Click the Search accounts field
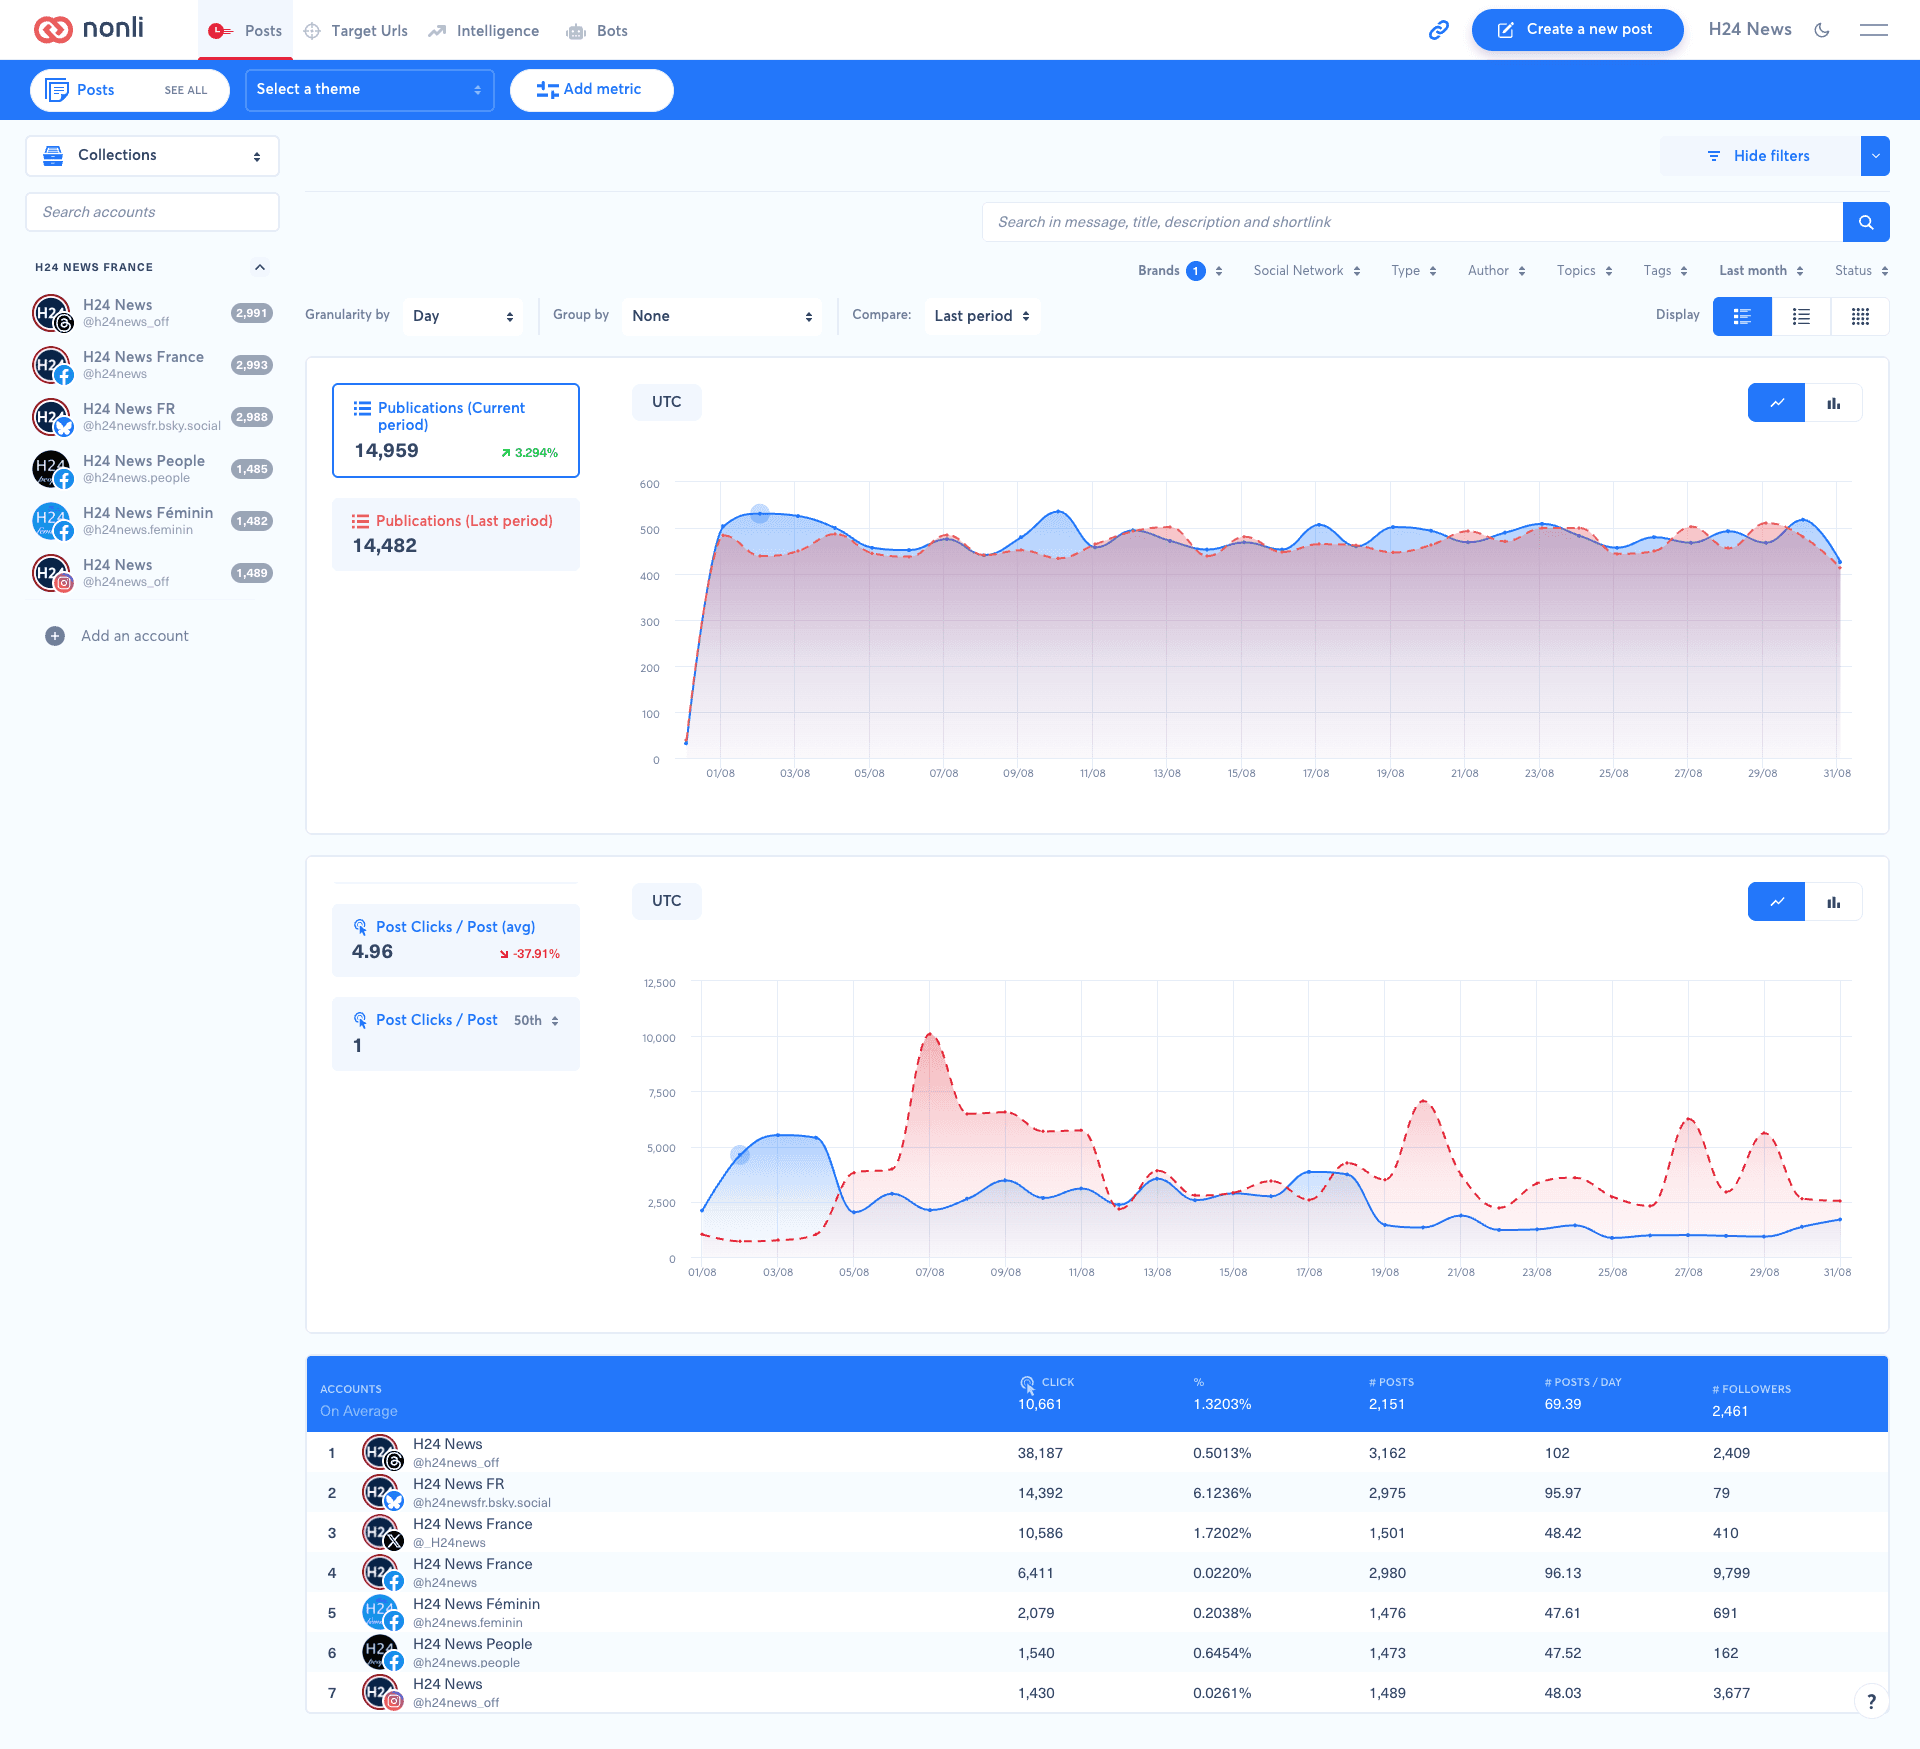 (x=152, y=212)
